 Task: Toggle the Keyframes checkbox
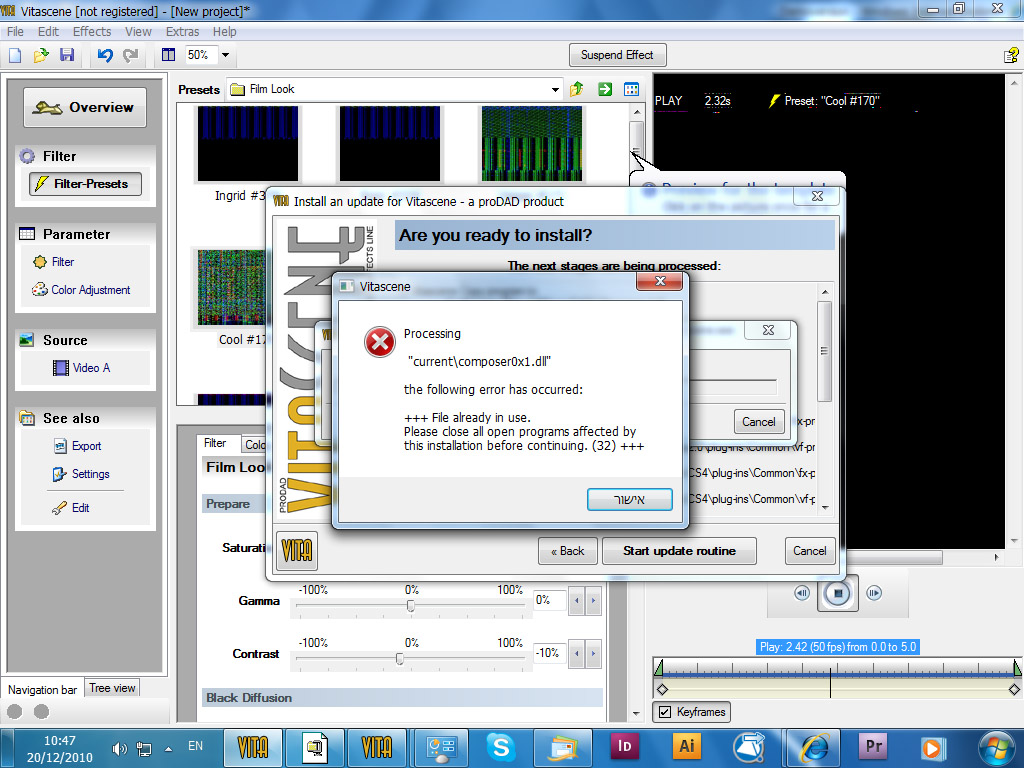665,712
